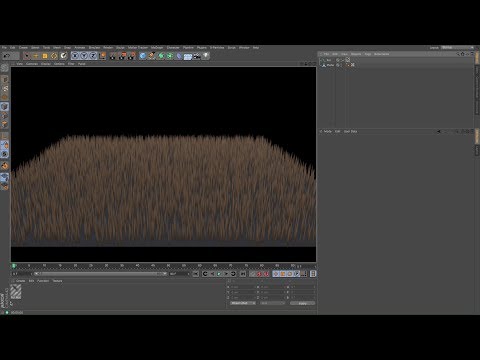Click the purple deformer icon
480x360 pixels.
pos(179,56)
